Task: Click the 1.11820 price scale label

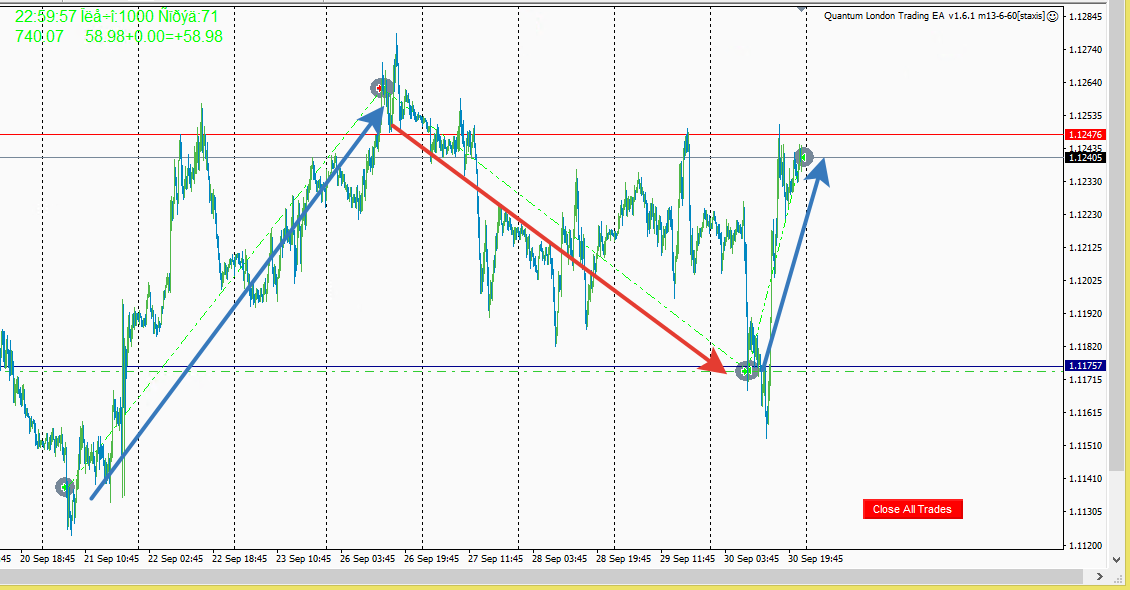Action: click(x=1085, y=347)
